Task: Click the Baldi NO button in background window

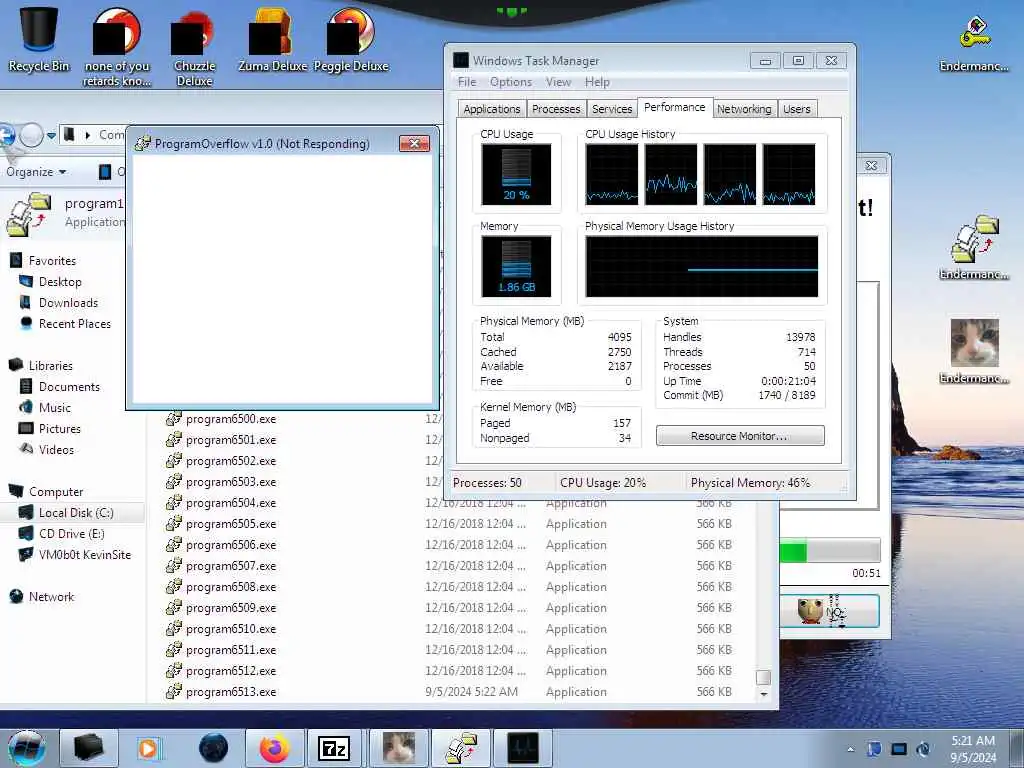Action: click(x=829, y=611)
